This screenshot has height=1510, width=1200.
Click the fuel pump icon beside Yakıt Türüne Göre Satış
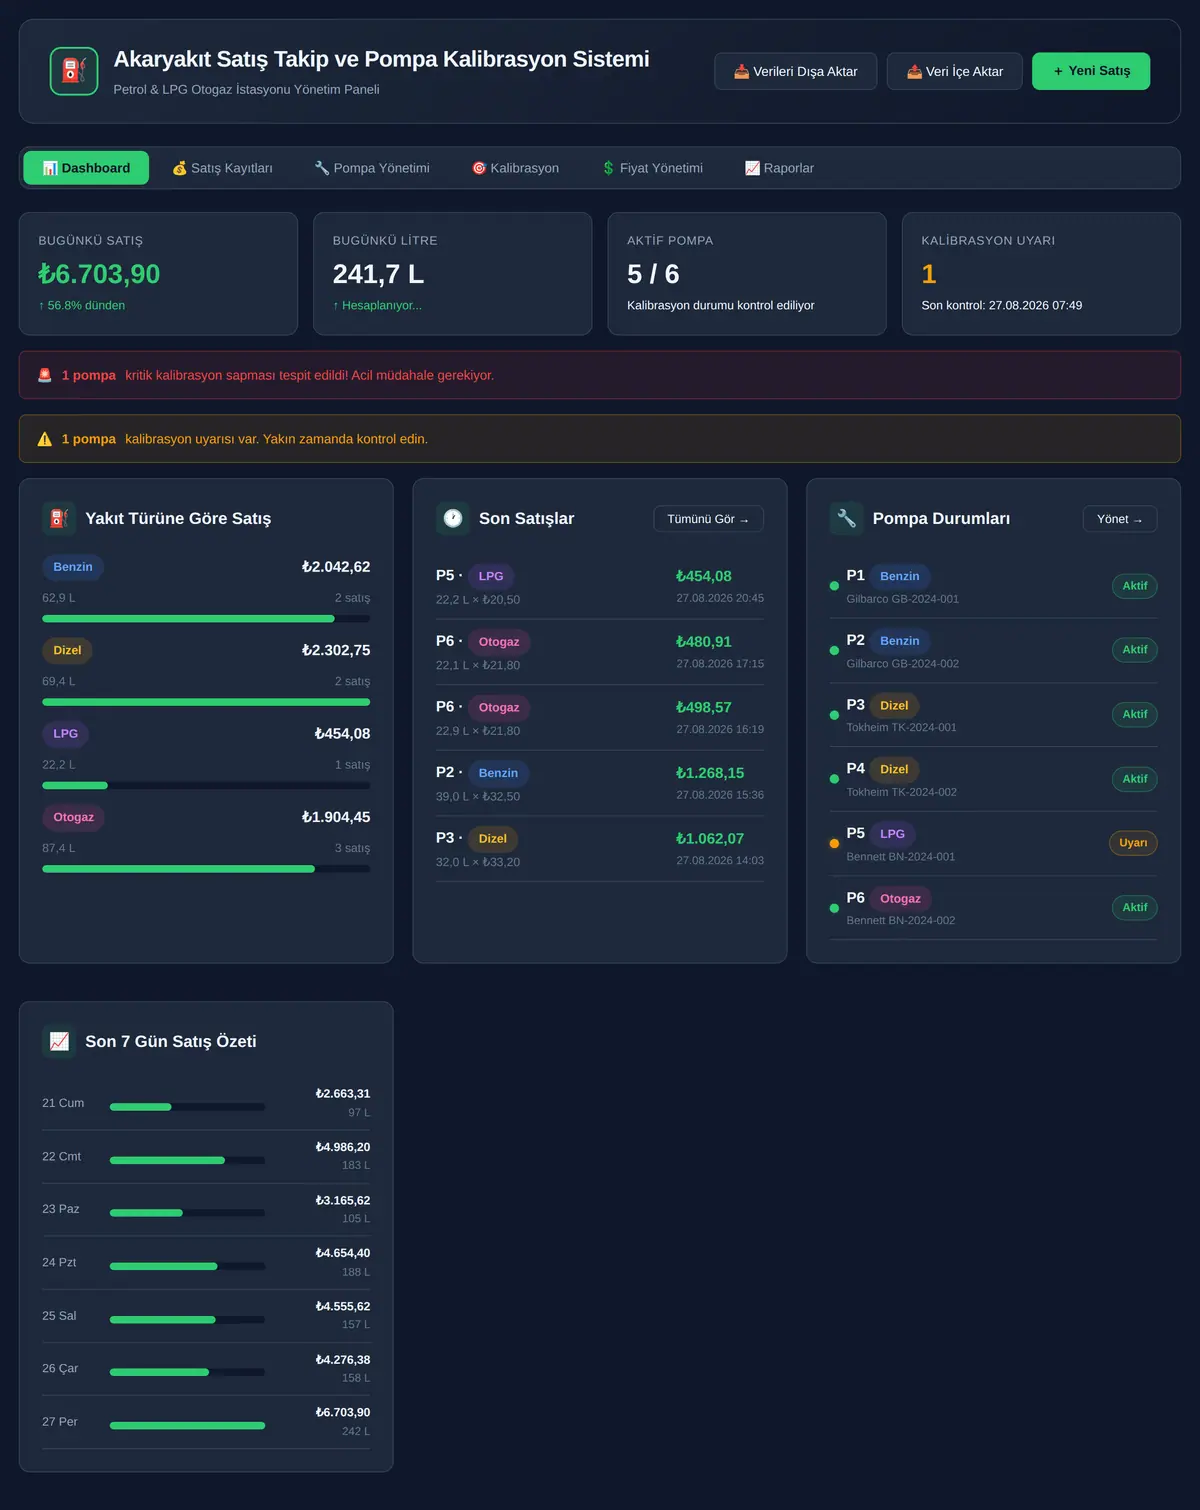[59, 518]
